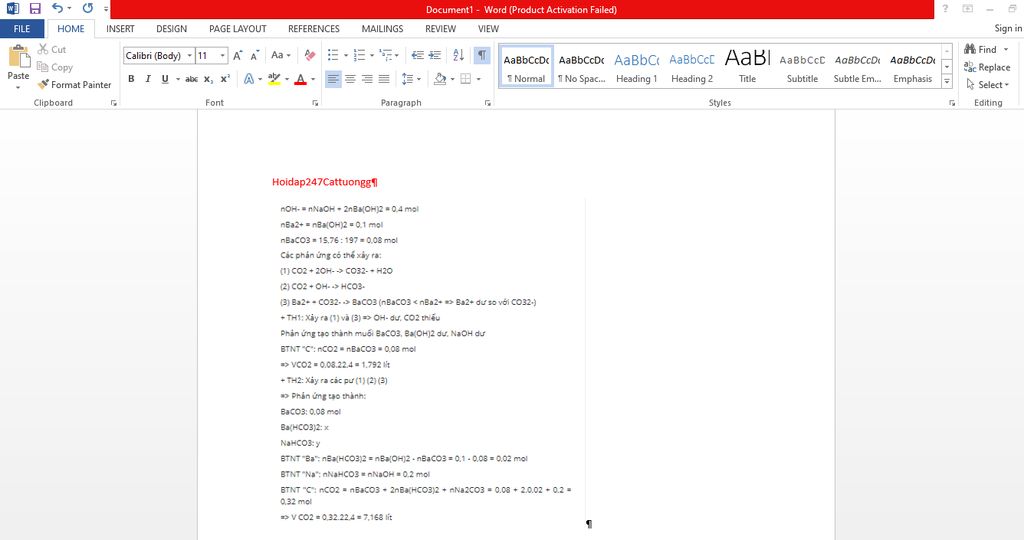This screenshot has height=540, width=1024.
Task: Click the Paste clipboard icon
Action: pos(19,57)
